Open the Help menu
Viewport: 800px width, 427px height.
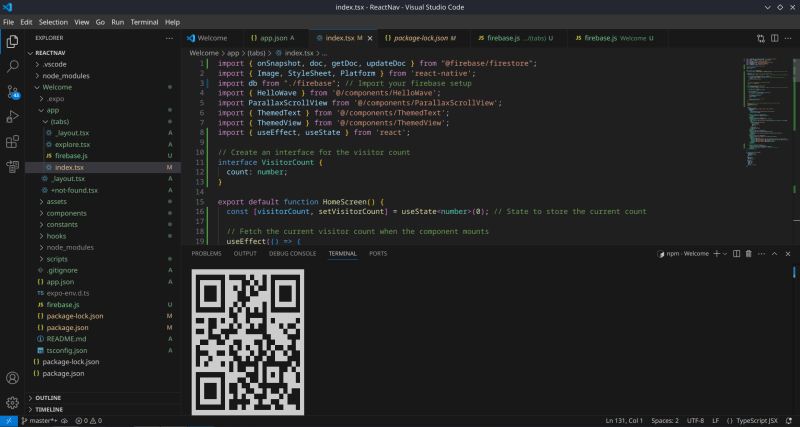(x=172, y=22)
